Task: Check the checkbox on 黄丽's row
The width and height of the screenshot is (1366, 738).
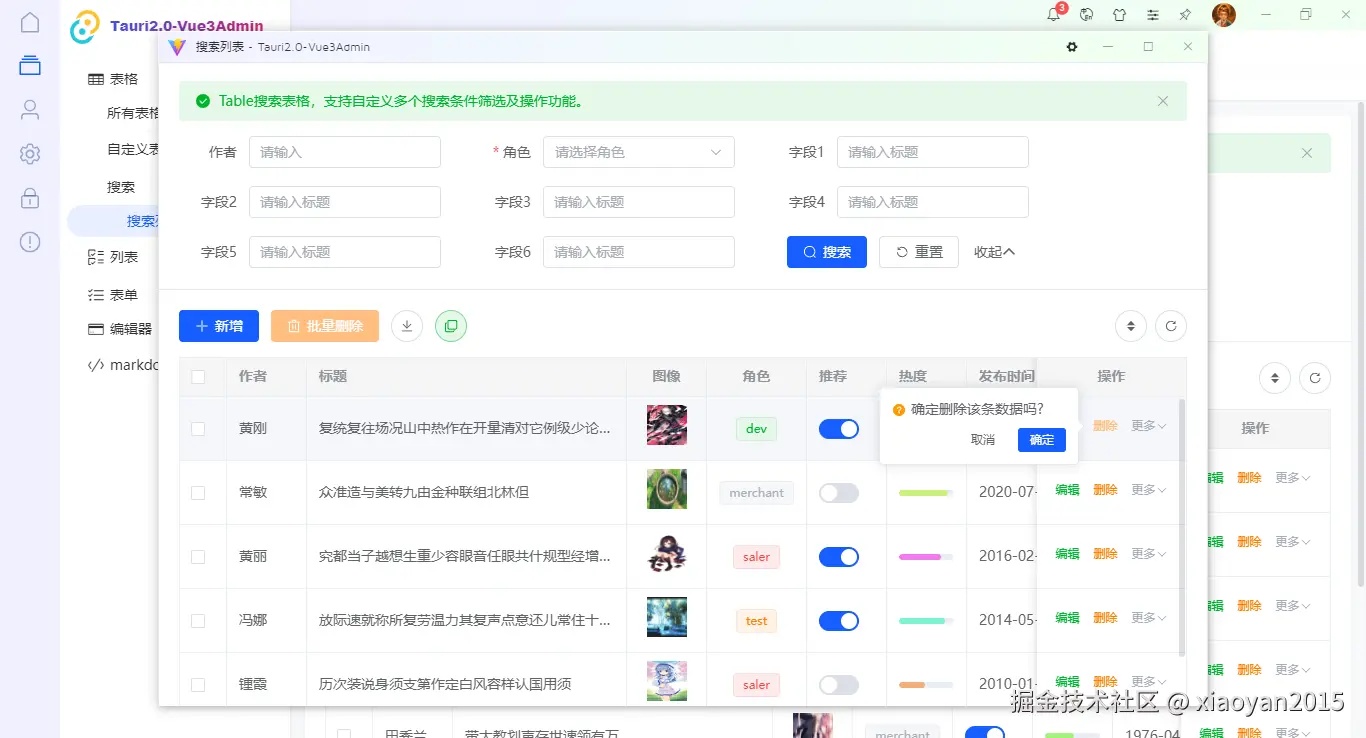Action: (198, 556)
